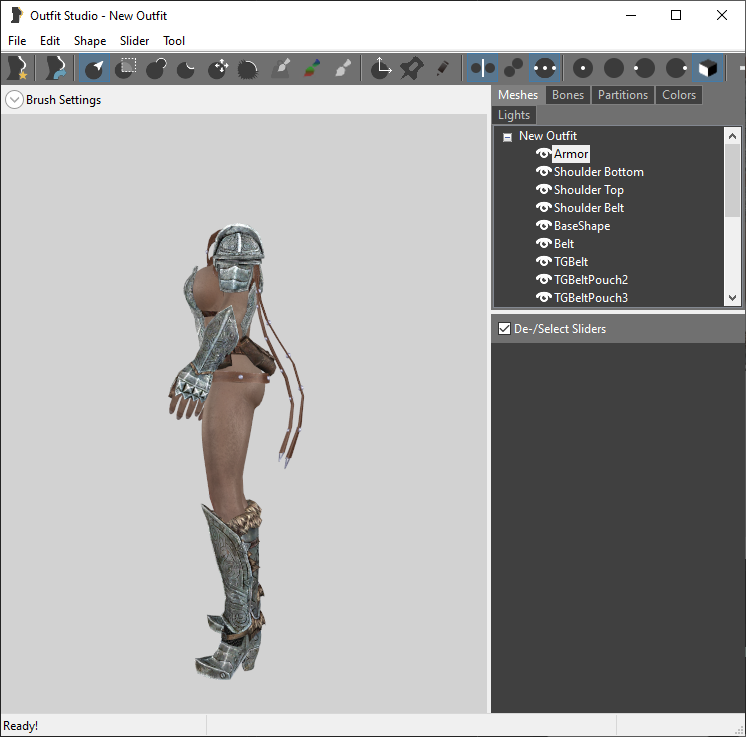Click the New Project icon with star
746x737 pixels.
pos(18,68)
